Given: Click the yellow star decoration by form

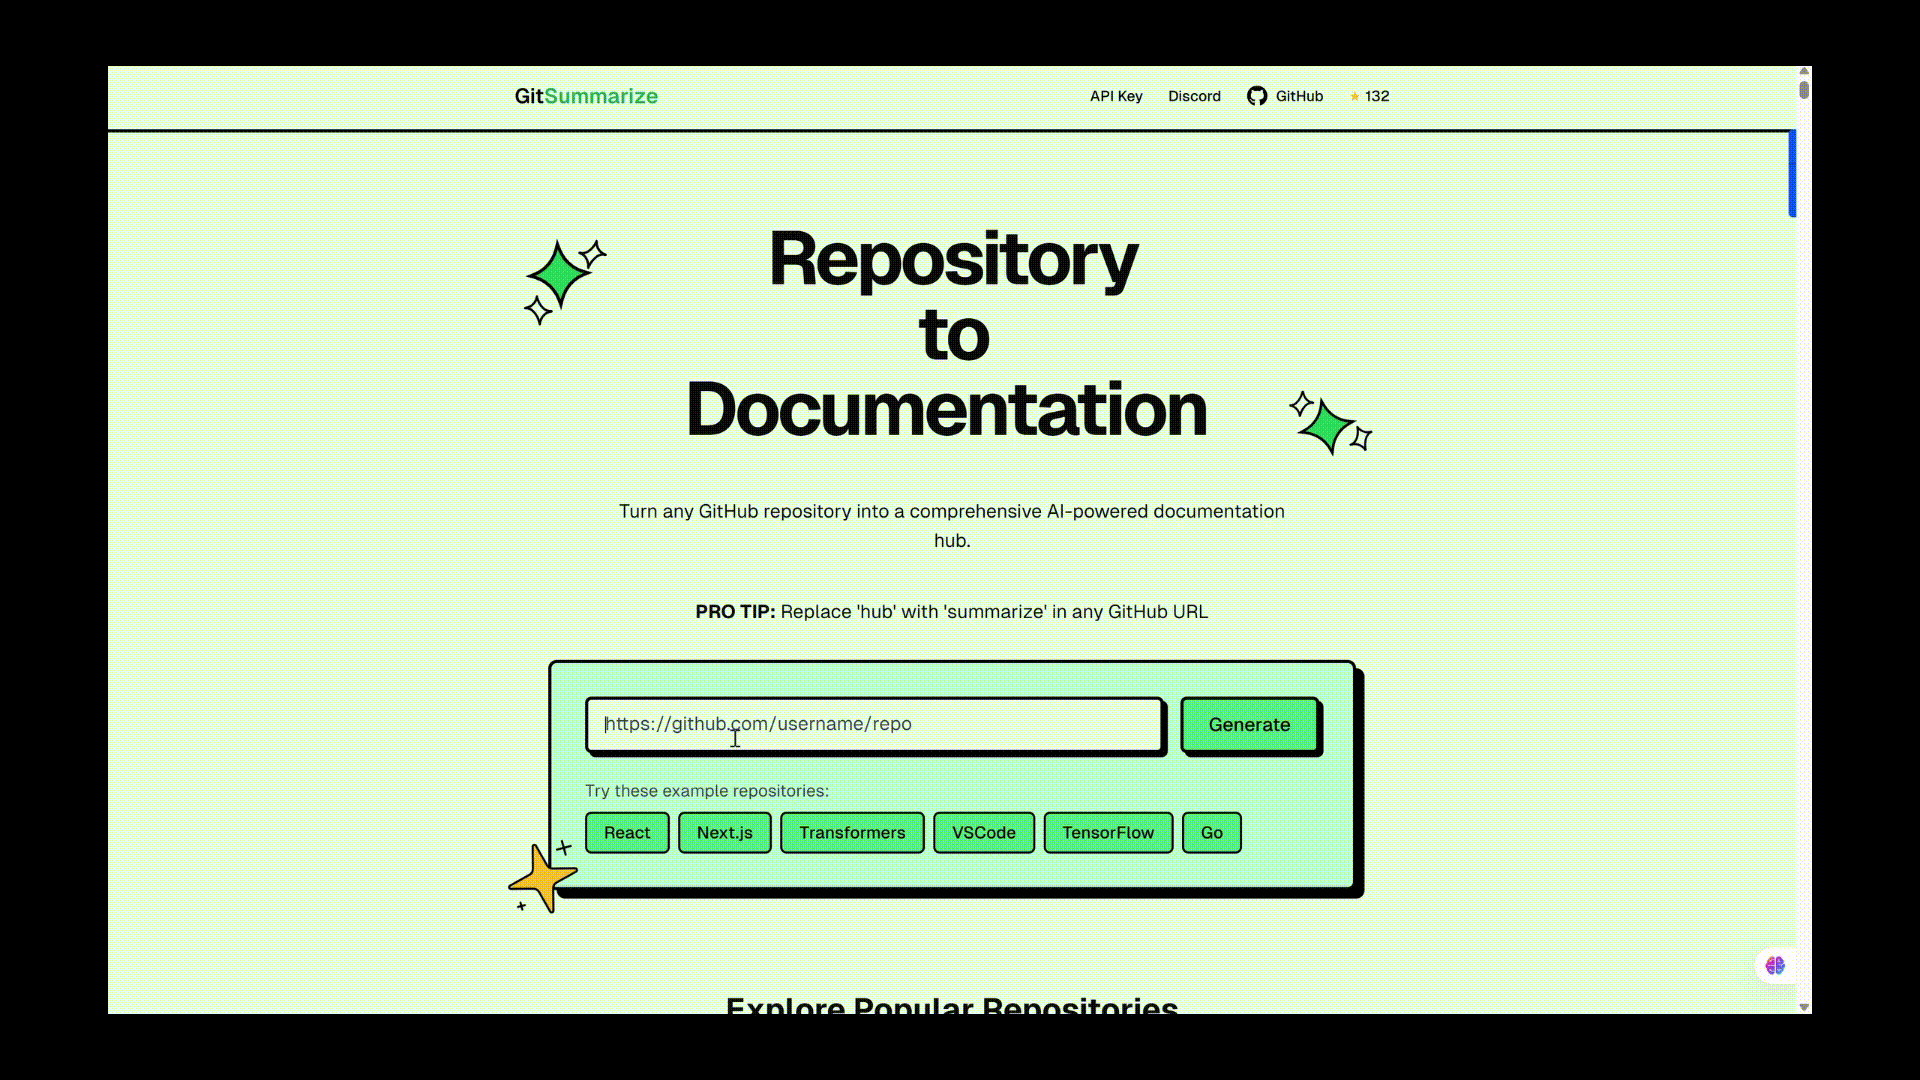Looking at the screenshot, I should tap(542, 878).
